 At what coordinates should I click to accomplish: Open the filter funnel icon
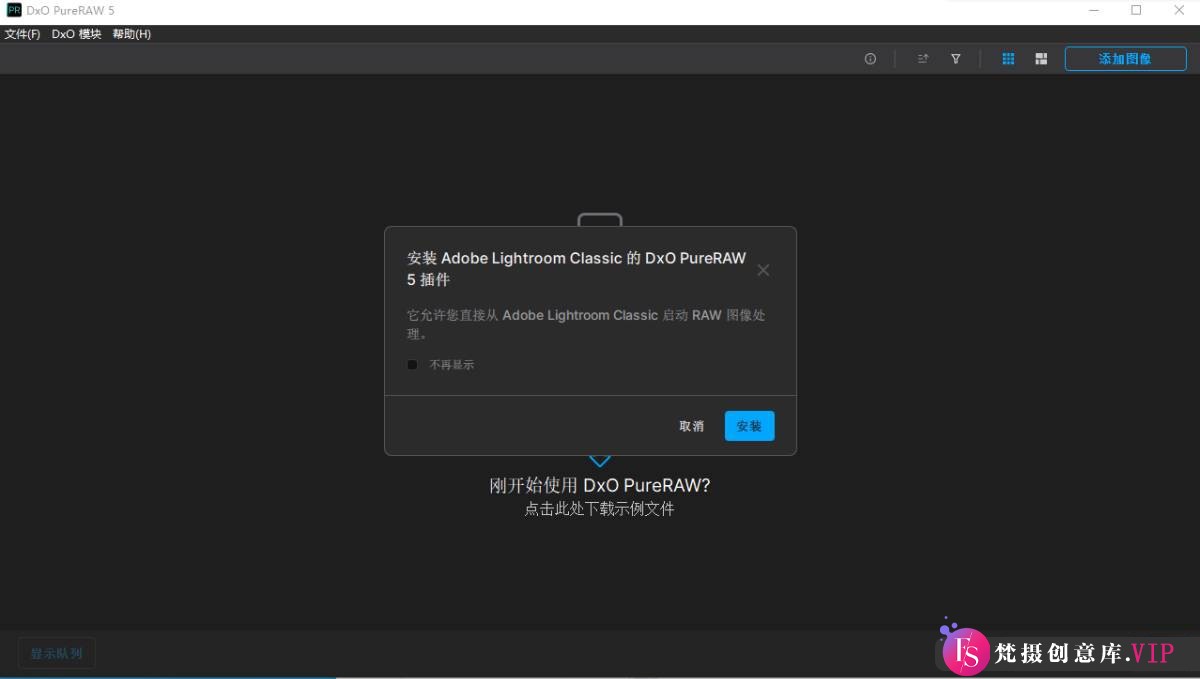pos(955,59)
